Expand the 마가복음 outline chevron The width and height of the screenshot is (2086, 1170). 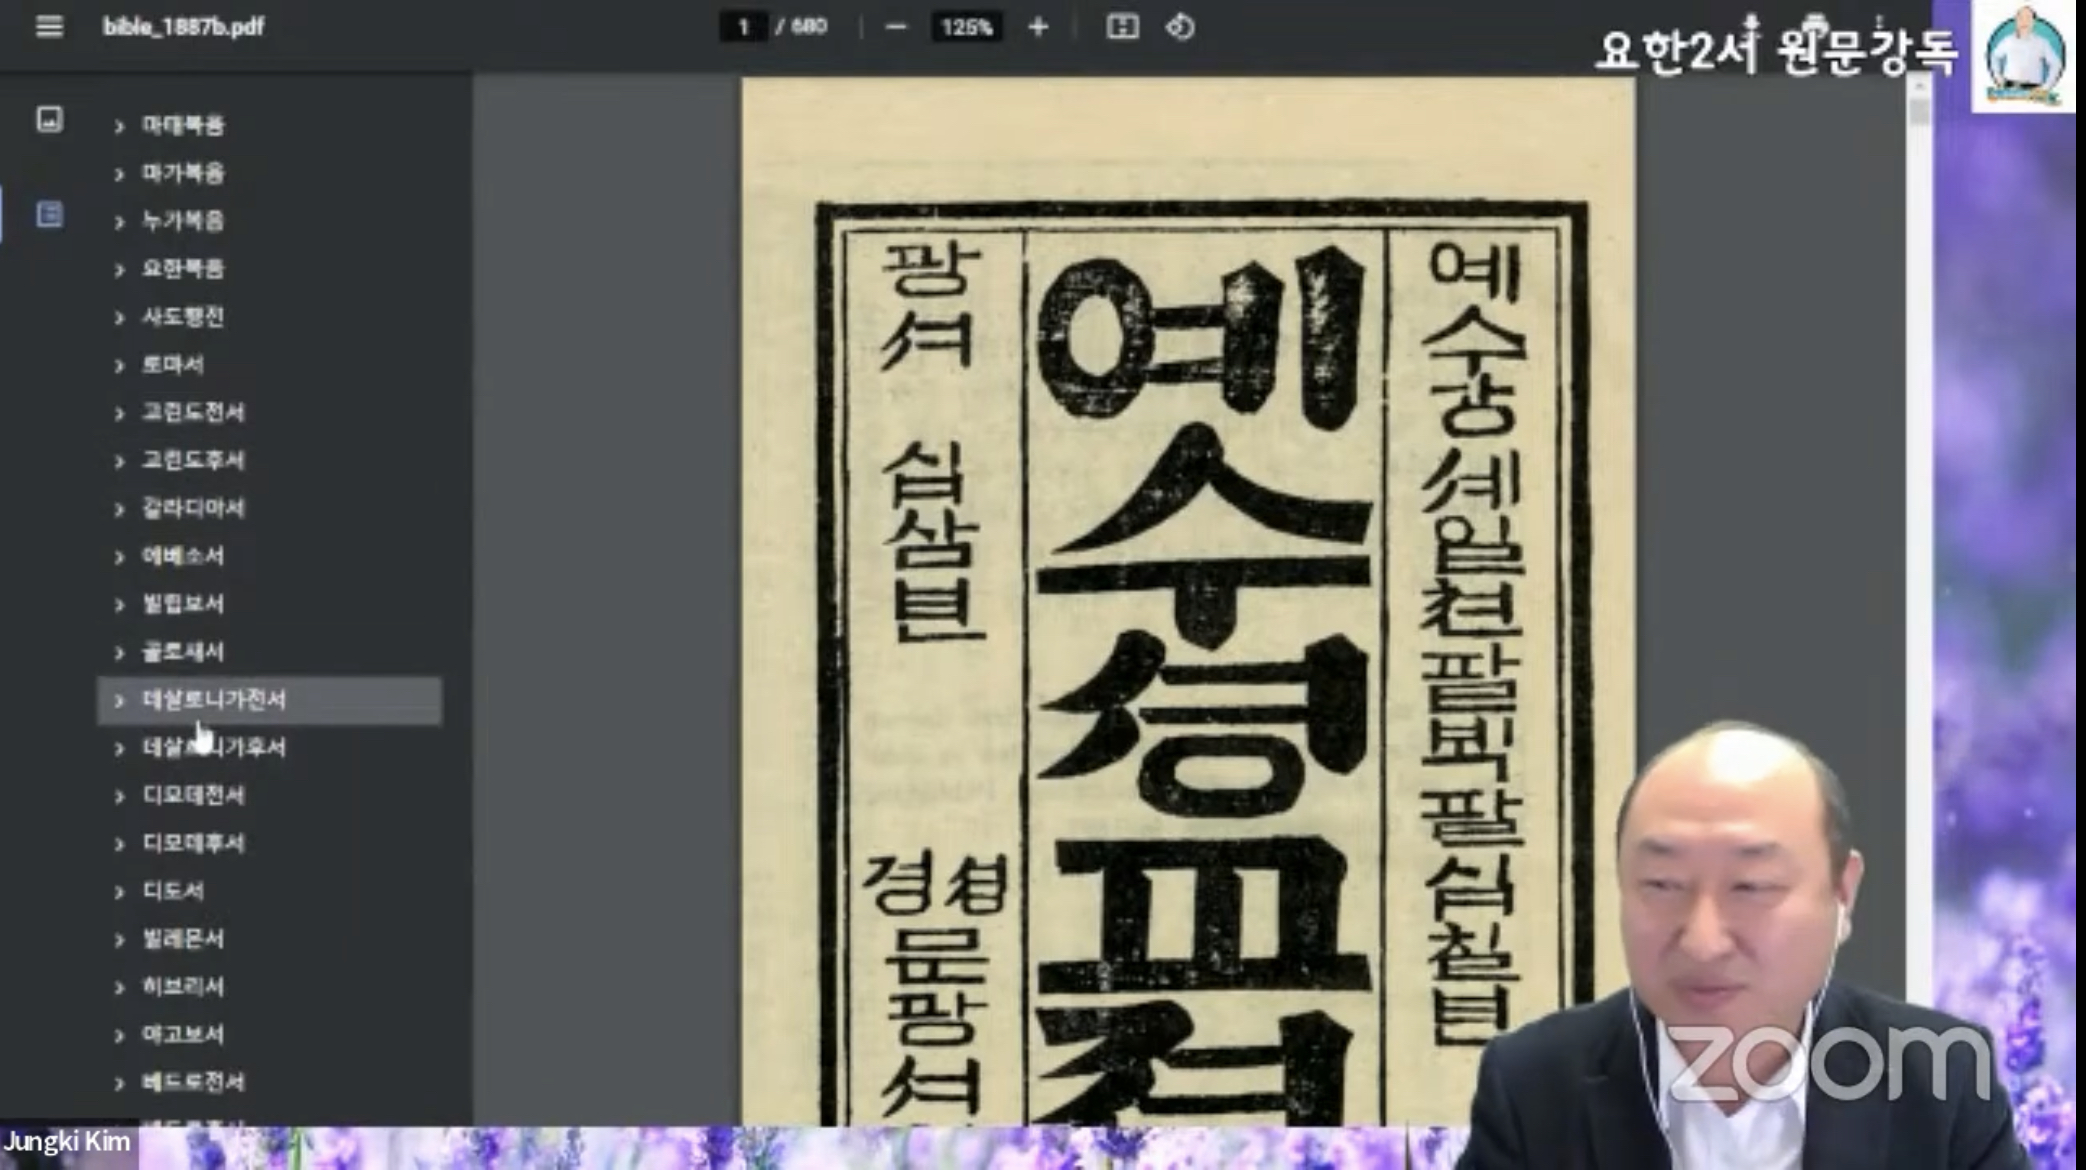click(119, 174)
